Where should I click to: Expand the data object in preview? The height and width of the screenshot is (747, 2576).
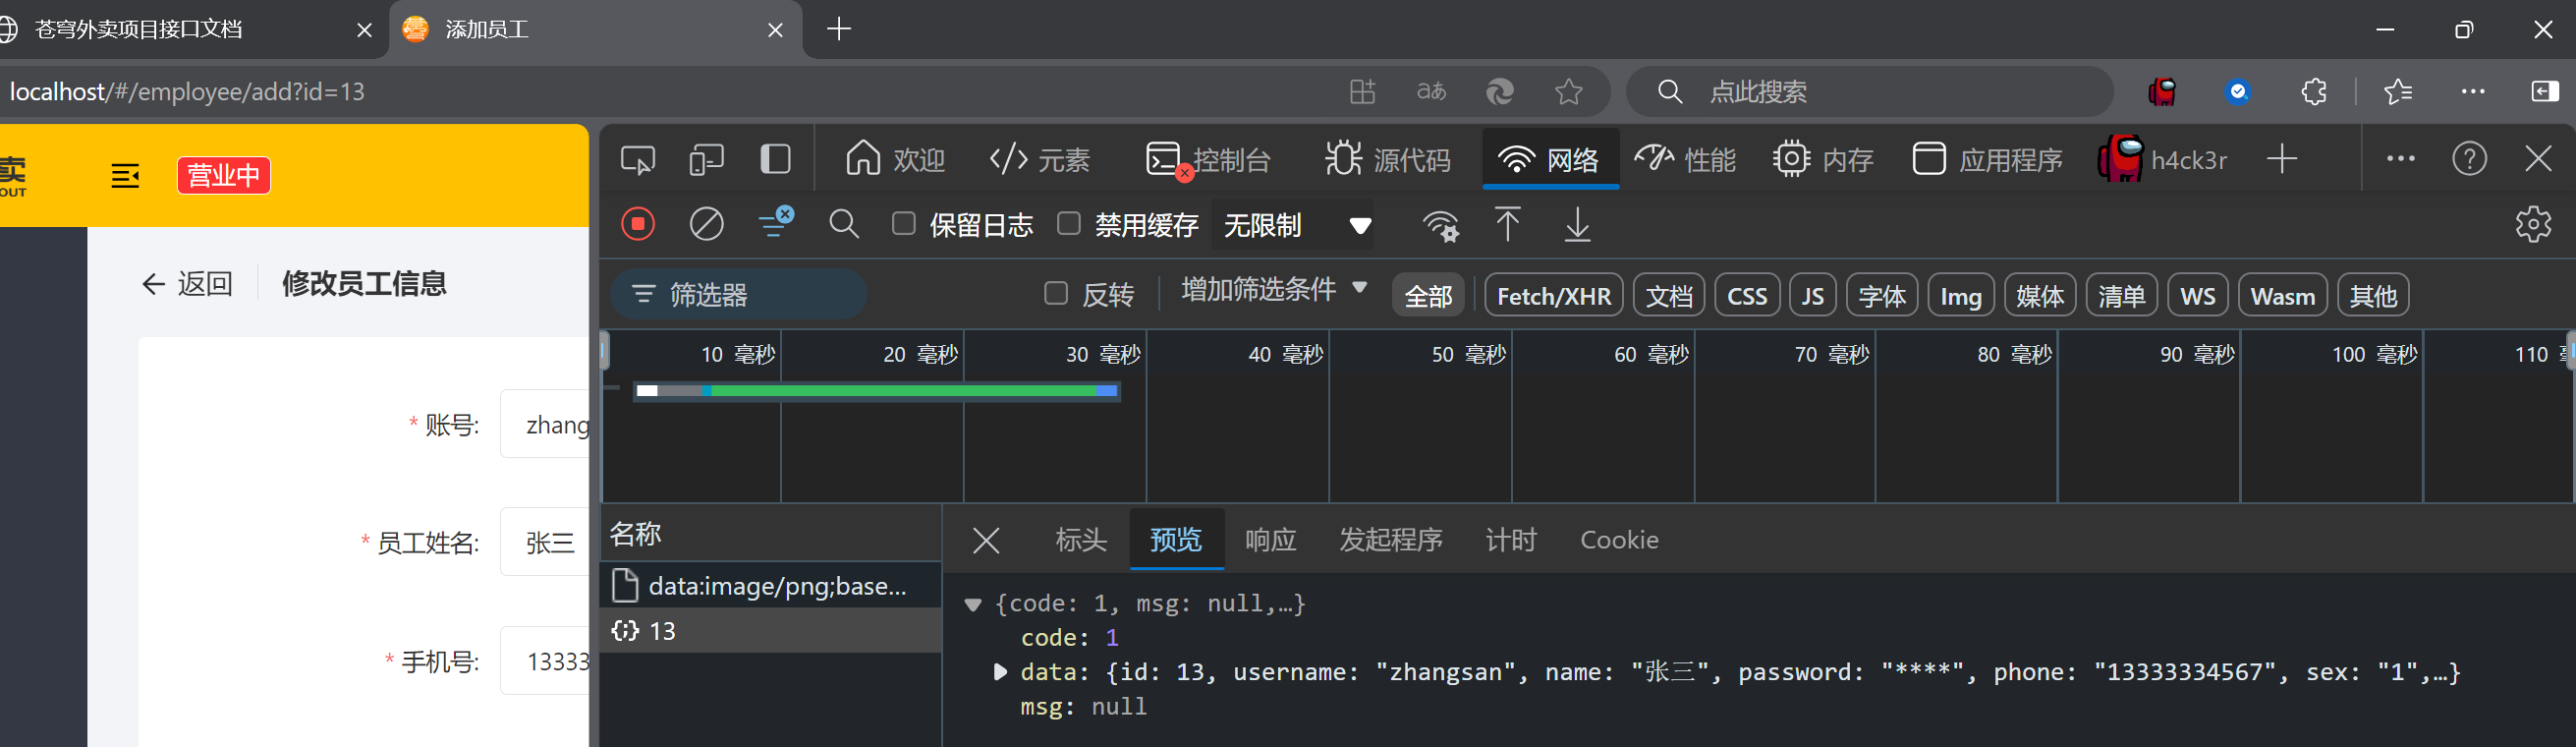pos(1000,672)
